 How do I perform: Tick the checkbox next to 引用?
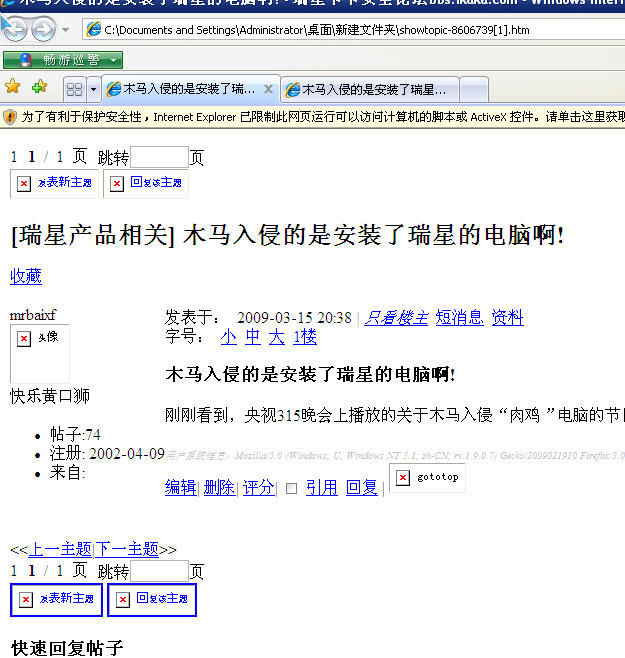pyautogui.click(x=291, y=488)
